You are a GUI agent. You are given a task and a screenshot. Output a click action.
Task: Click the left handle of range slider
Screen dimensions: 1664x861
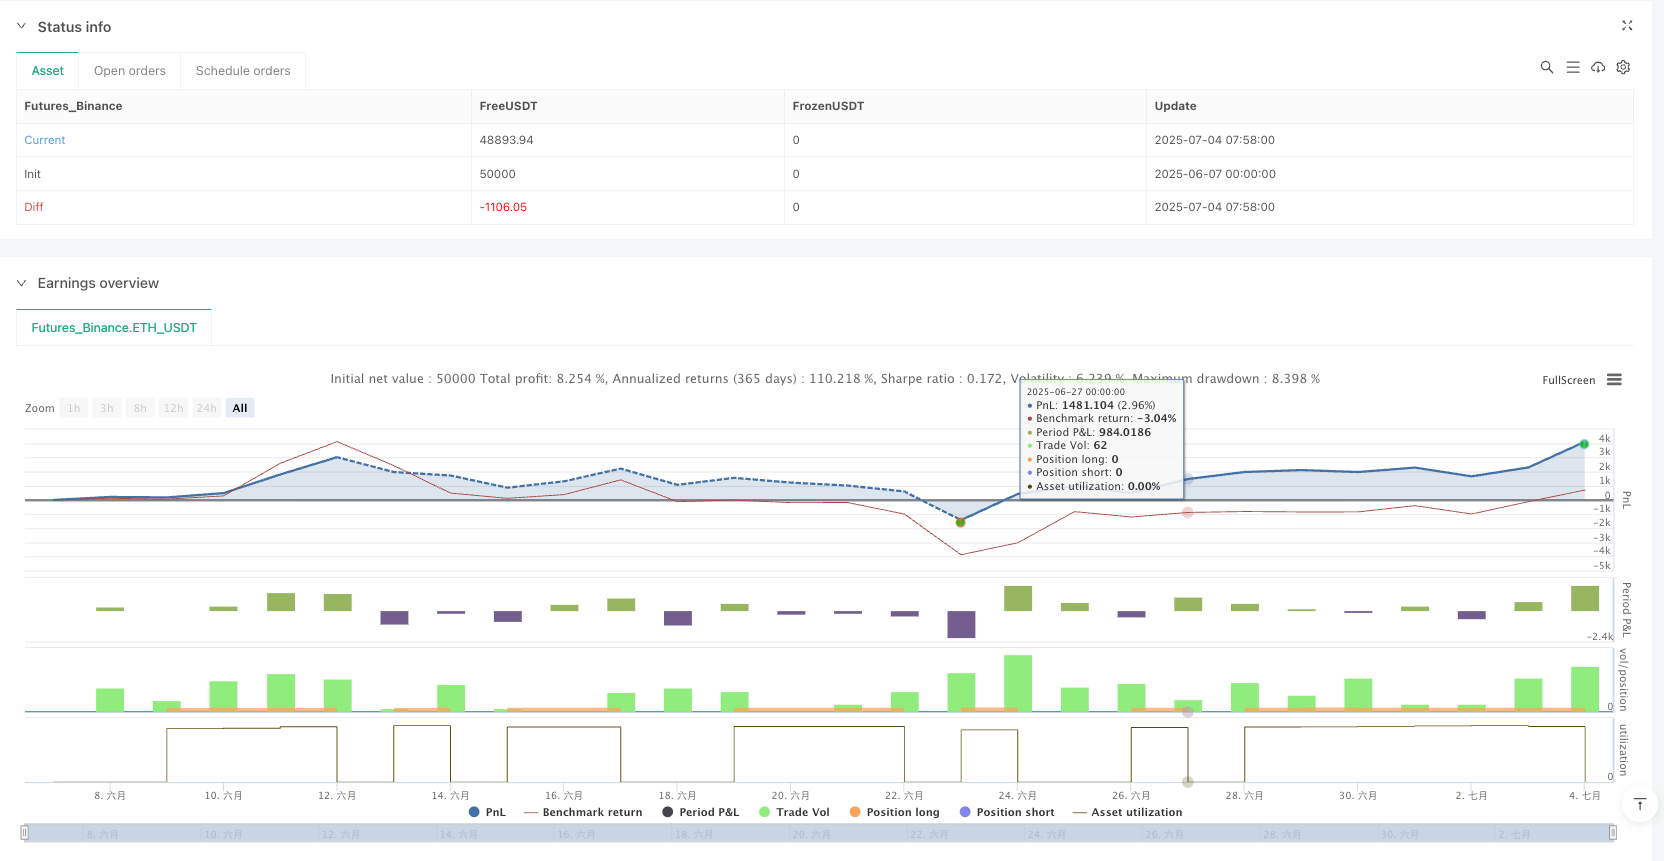click(25, 833)
